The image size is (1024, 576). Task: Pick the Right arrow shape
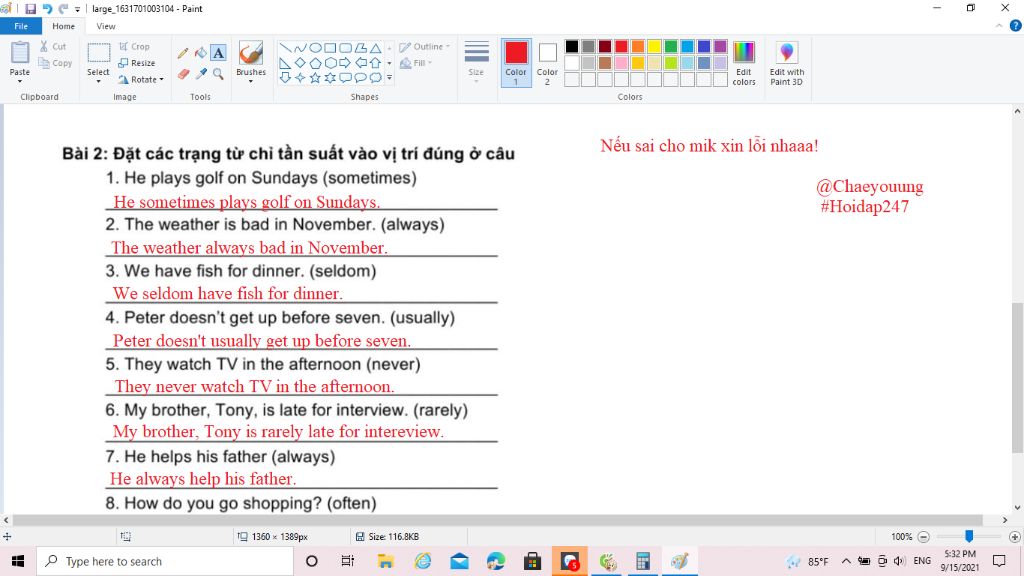[345, 63]
